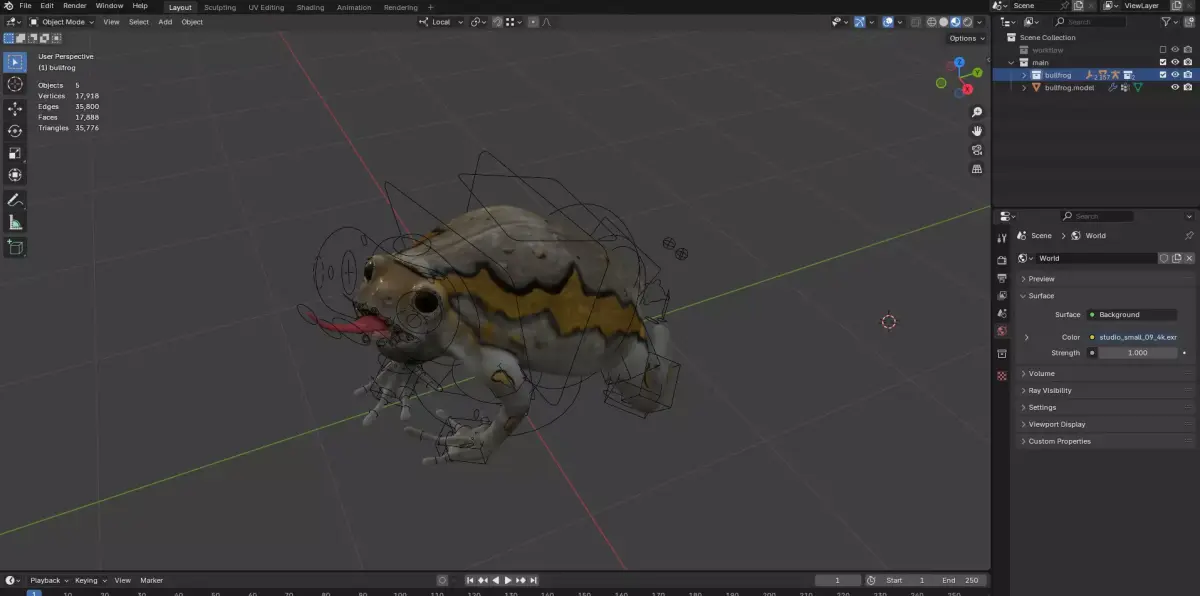This screenshot has width=1200, height=596.
Task: Expand the Viewport Display panel
Action: [1106, 424]
